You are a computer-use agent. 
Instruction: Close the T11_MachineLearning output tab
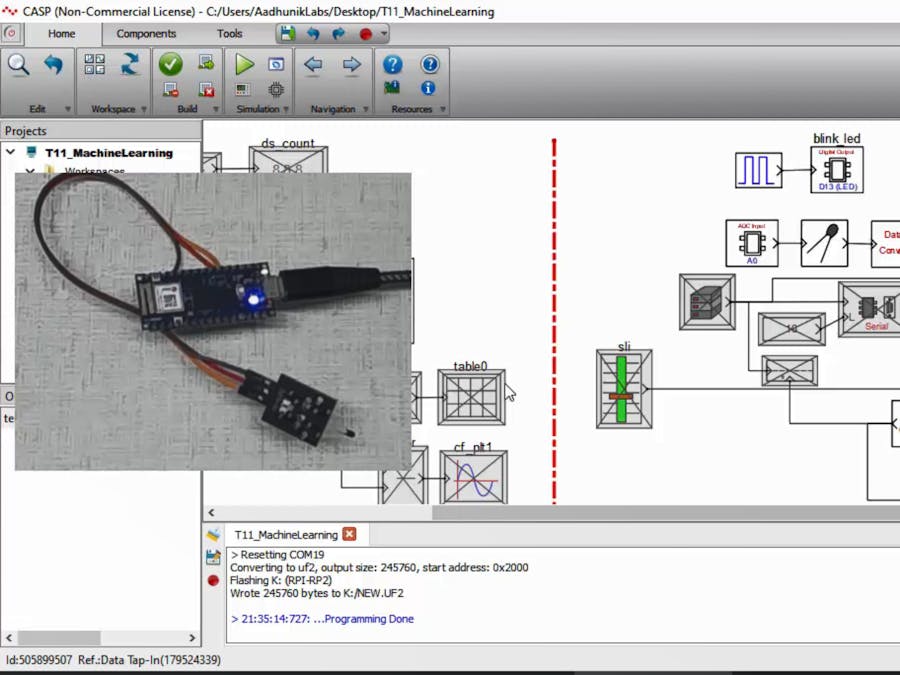click(x=349, y=534)
